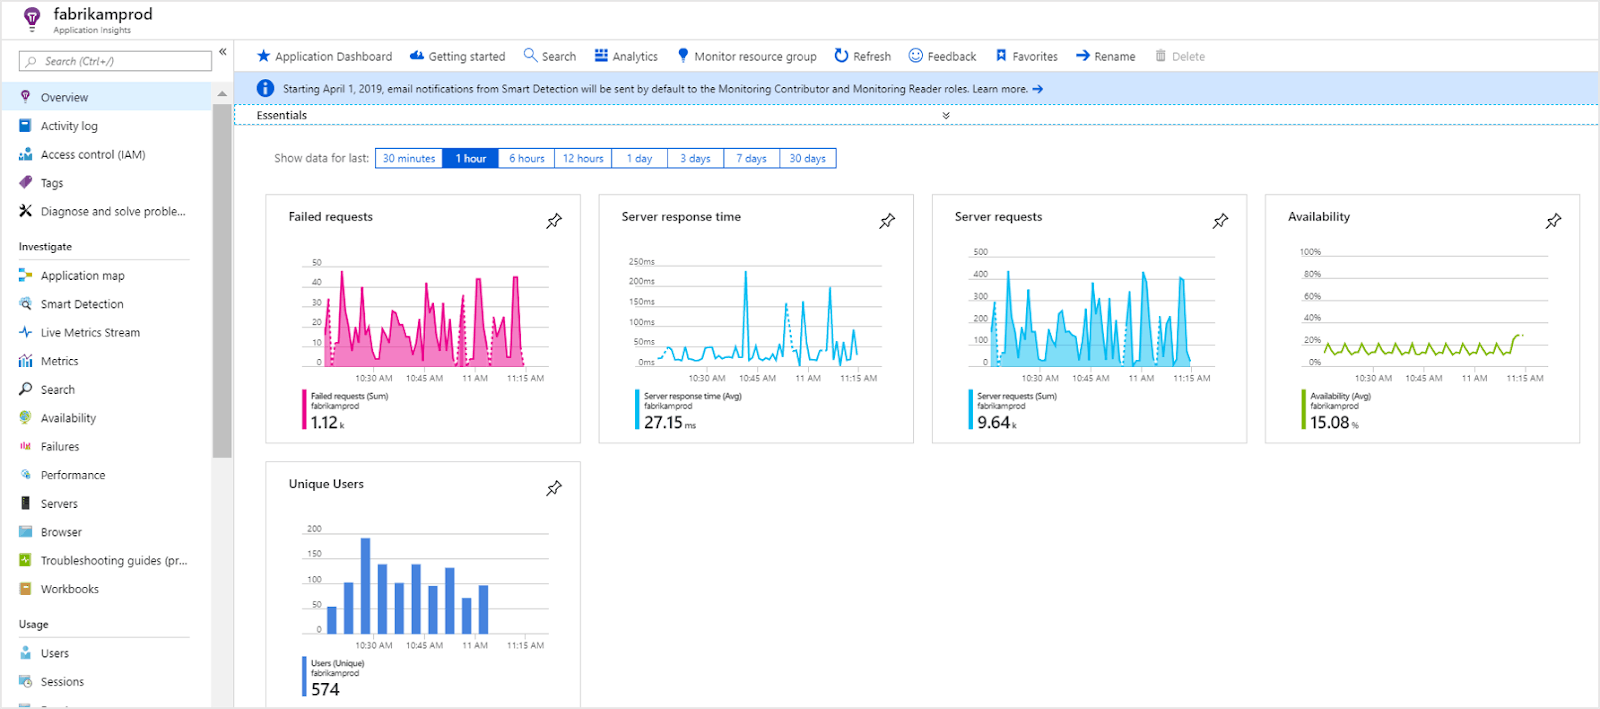Click the notification info icon
Image resolution: width=1600 pixels, height=709 pixels.
tap(265, 88)
